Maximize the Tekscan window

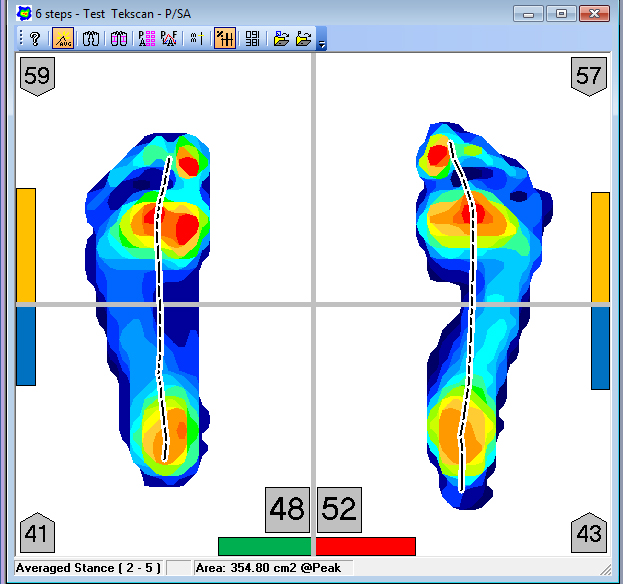(x=562, y=13)
